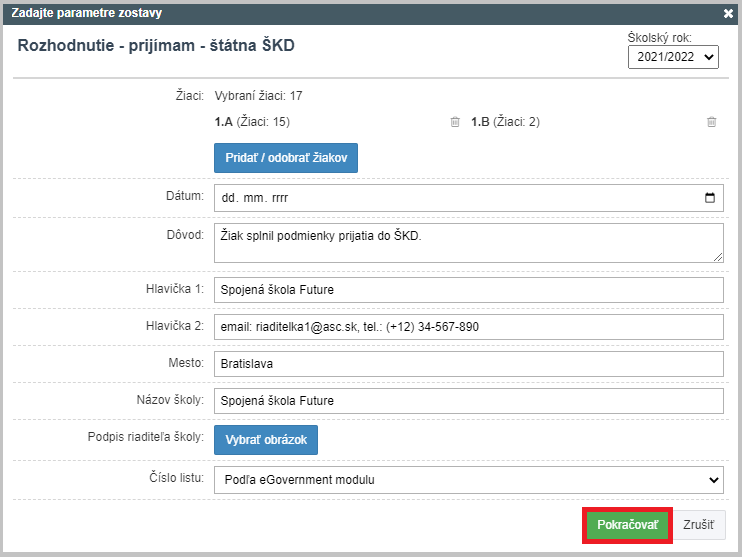Click the Pridať / odobrať žiakov button
742x557 pixels.
click(286, 158)
